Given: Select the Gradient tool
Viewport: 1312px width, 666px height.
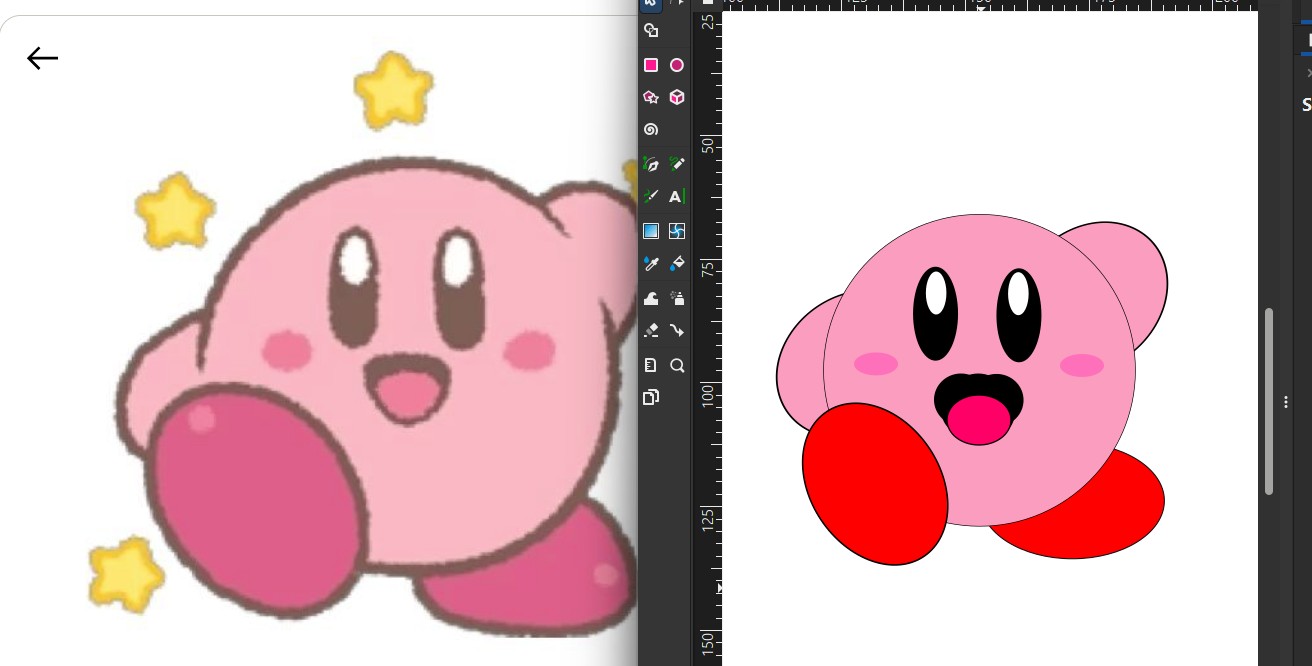Looking at the screenshot, I should pyautogui.click(x=651, y=231).
